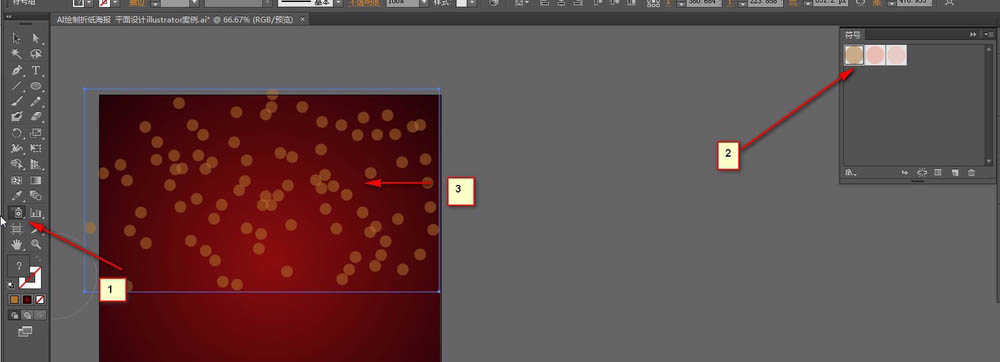Click New Symbol button

(x=955, y=172)
